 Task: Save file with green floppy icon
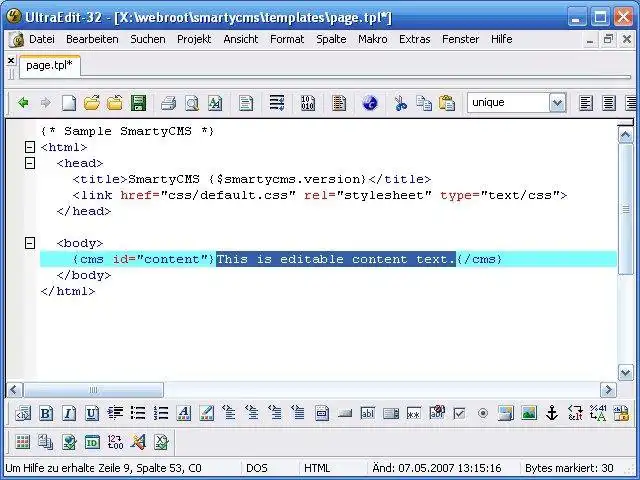(138, 103)
